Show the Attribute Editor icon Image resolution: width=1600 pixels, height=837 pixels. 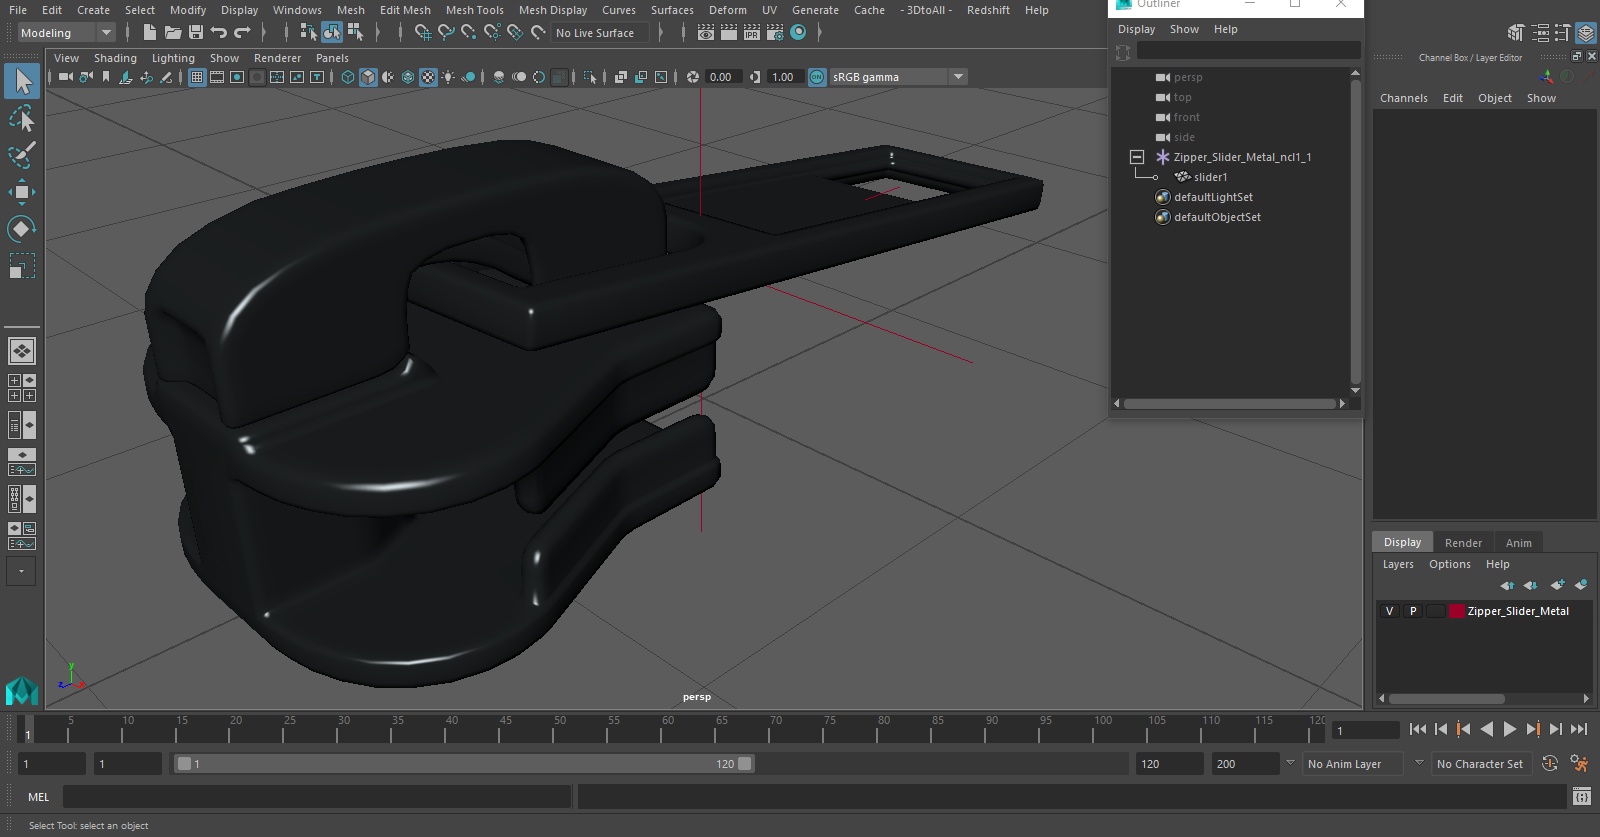pyautogui.click(x=1540, y=33)
